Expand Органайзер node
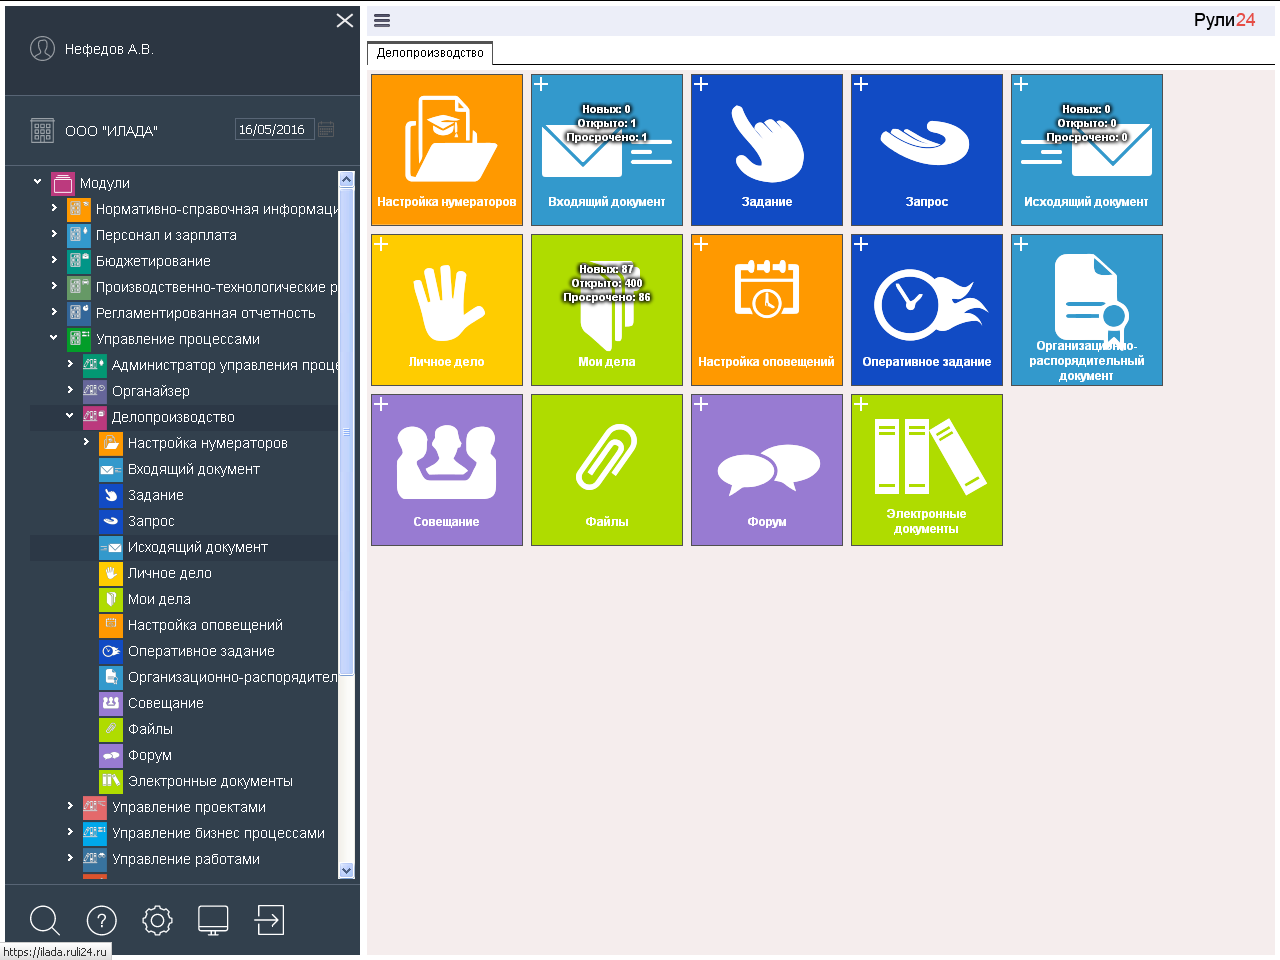 [x=70, y=390]
